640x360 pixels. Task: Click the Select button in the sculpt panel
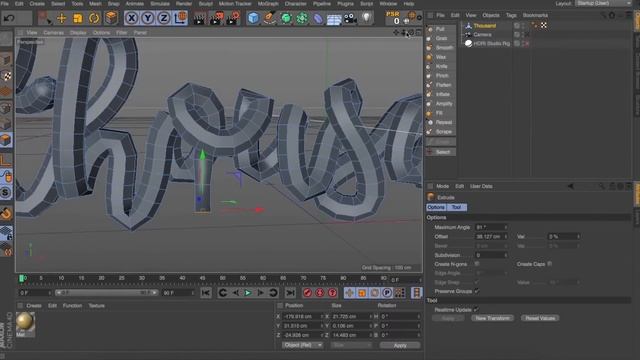441,152
